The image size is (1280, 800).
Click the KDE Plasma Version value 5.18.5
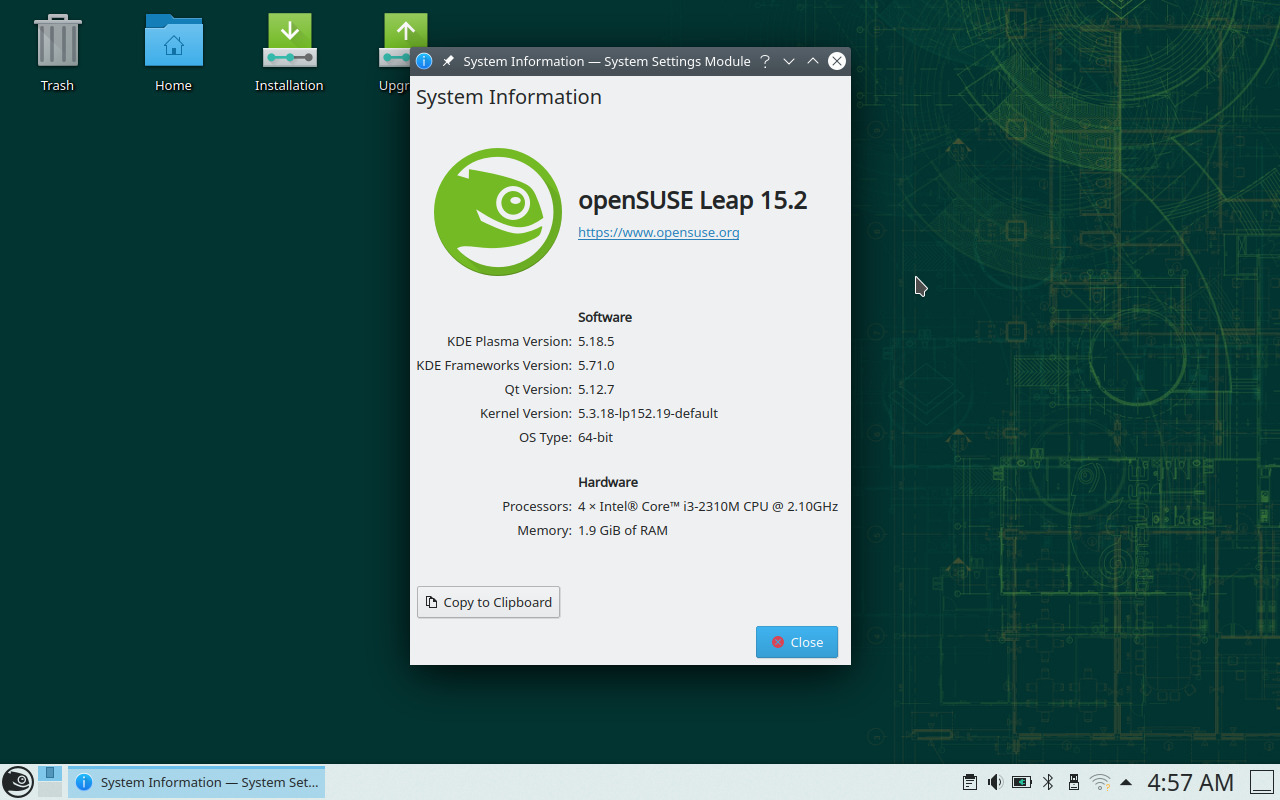coord(596,341)
